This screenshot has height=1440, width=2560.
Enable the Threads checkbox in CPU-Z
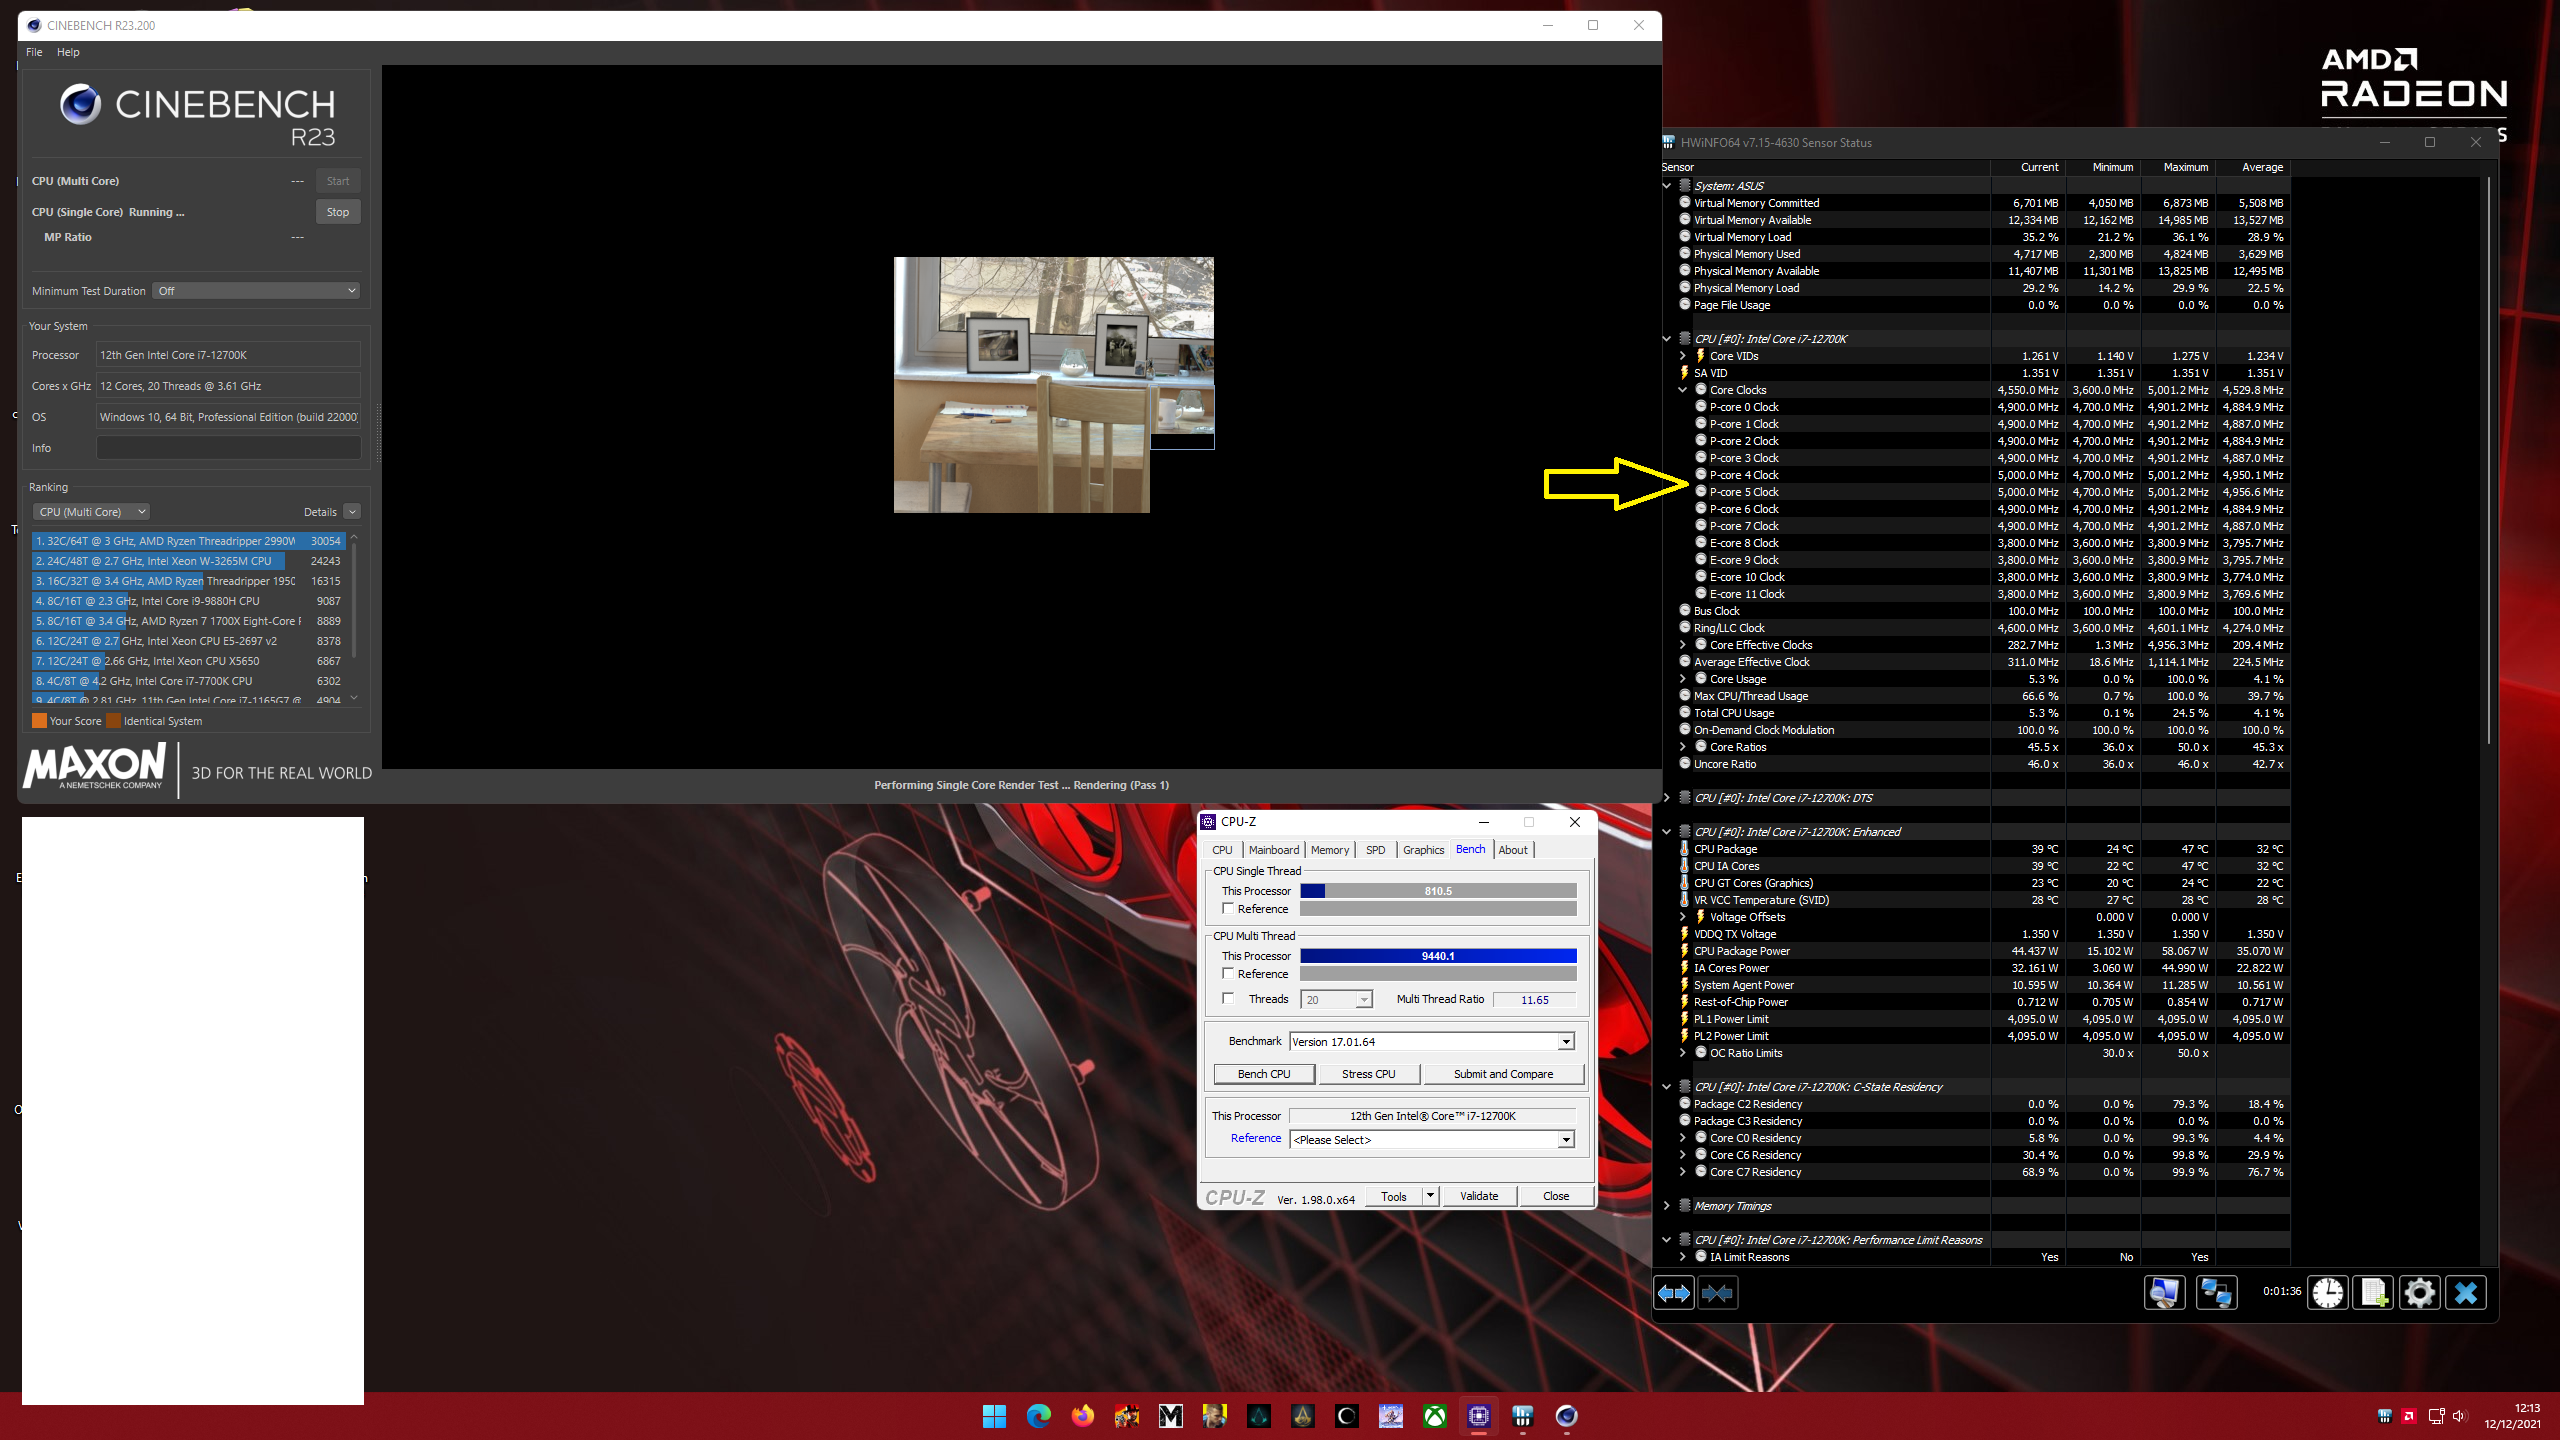point(1228,998)
